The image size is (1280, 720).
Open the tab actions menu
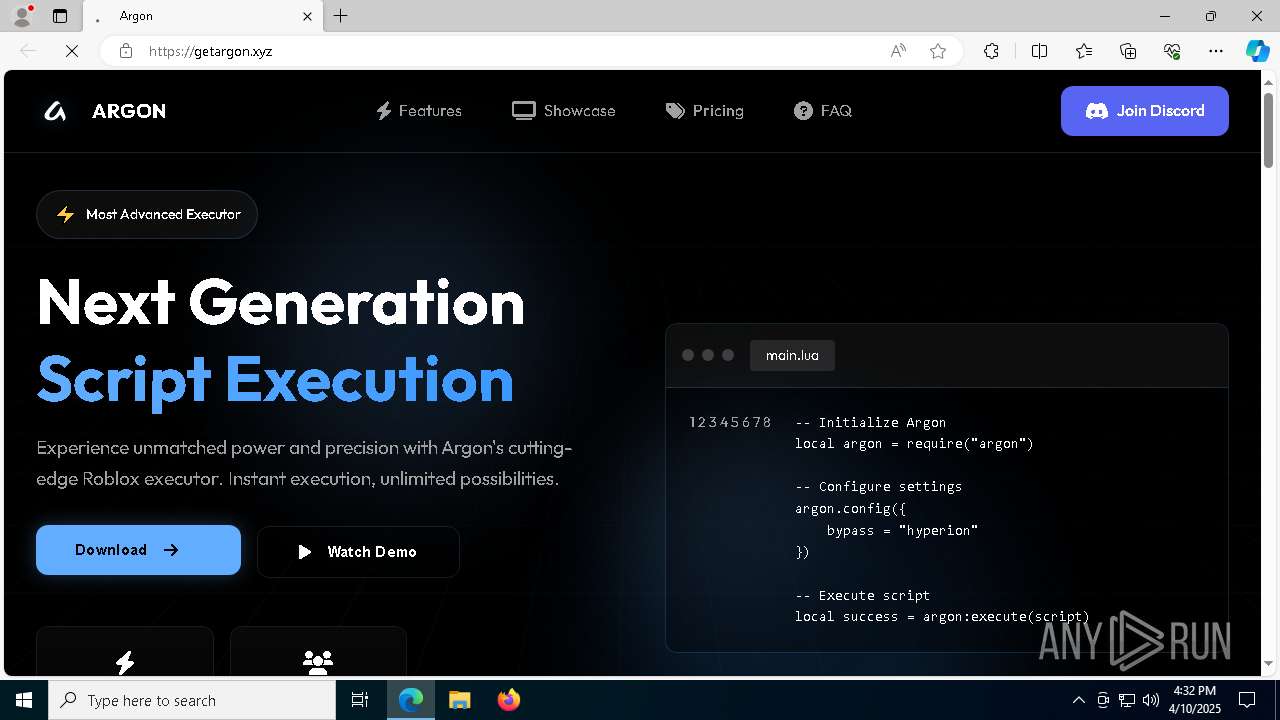(x=60, y=16)
